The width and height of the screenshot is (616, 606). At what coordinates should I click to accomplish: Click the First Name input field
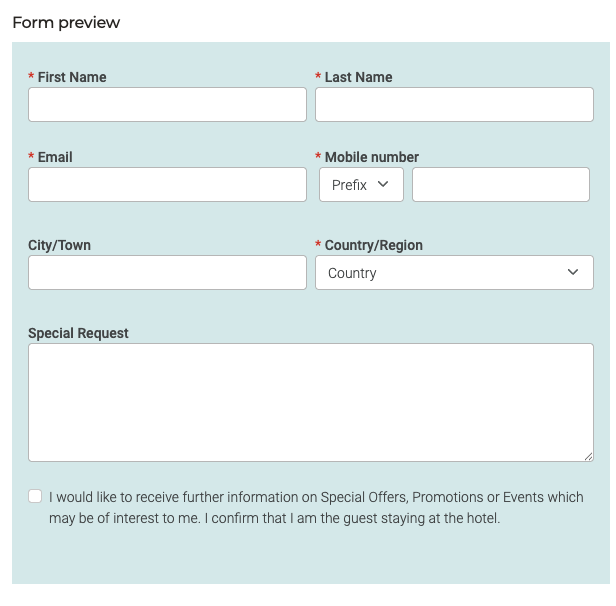[167, 105]
